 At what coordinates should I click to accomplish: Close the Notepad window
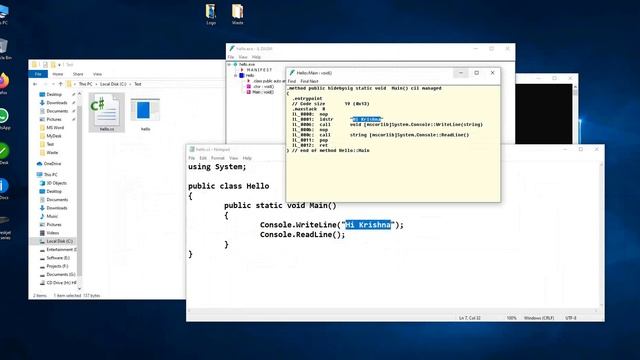click(596, 149)
